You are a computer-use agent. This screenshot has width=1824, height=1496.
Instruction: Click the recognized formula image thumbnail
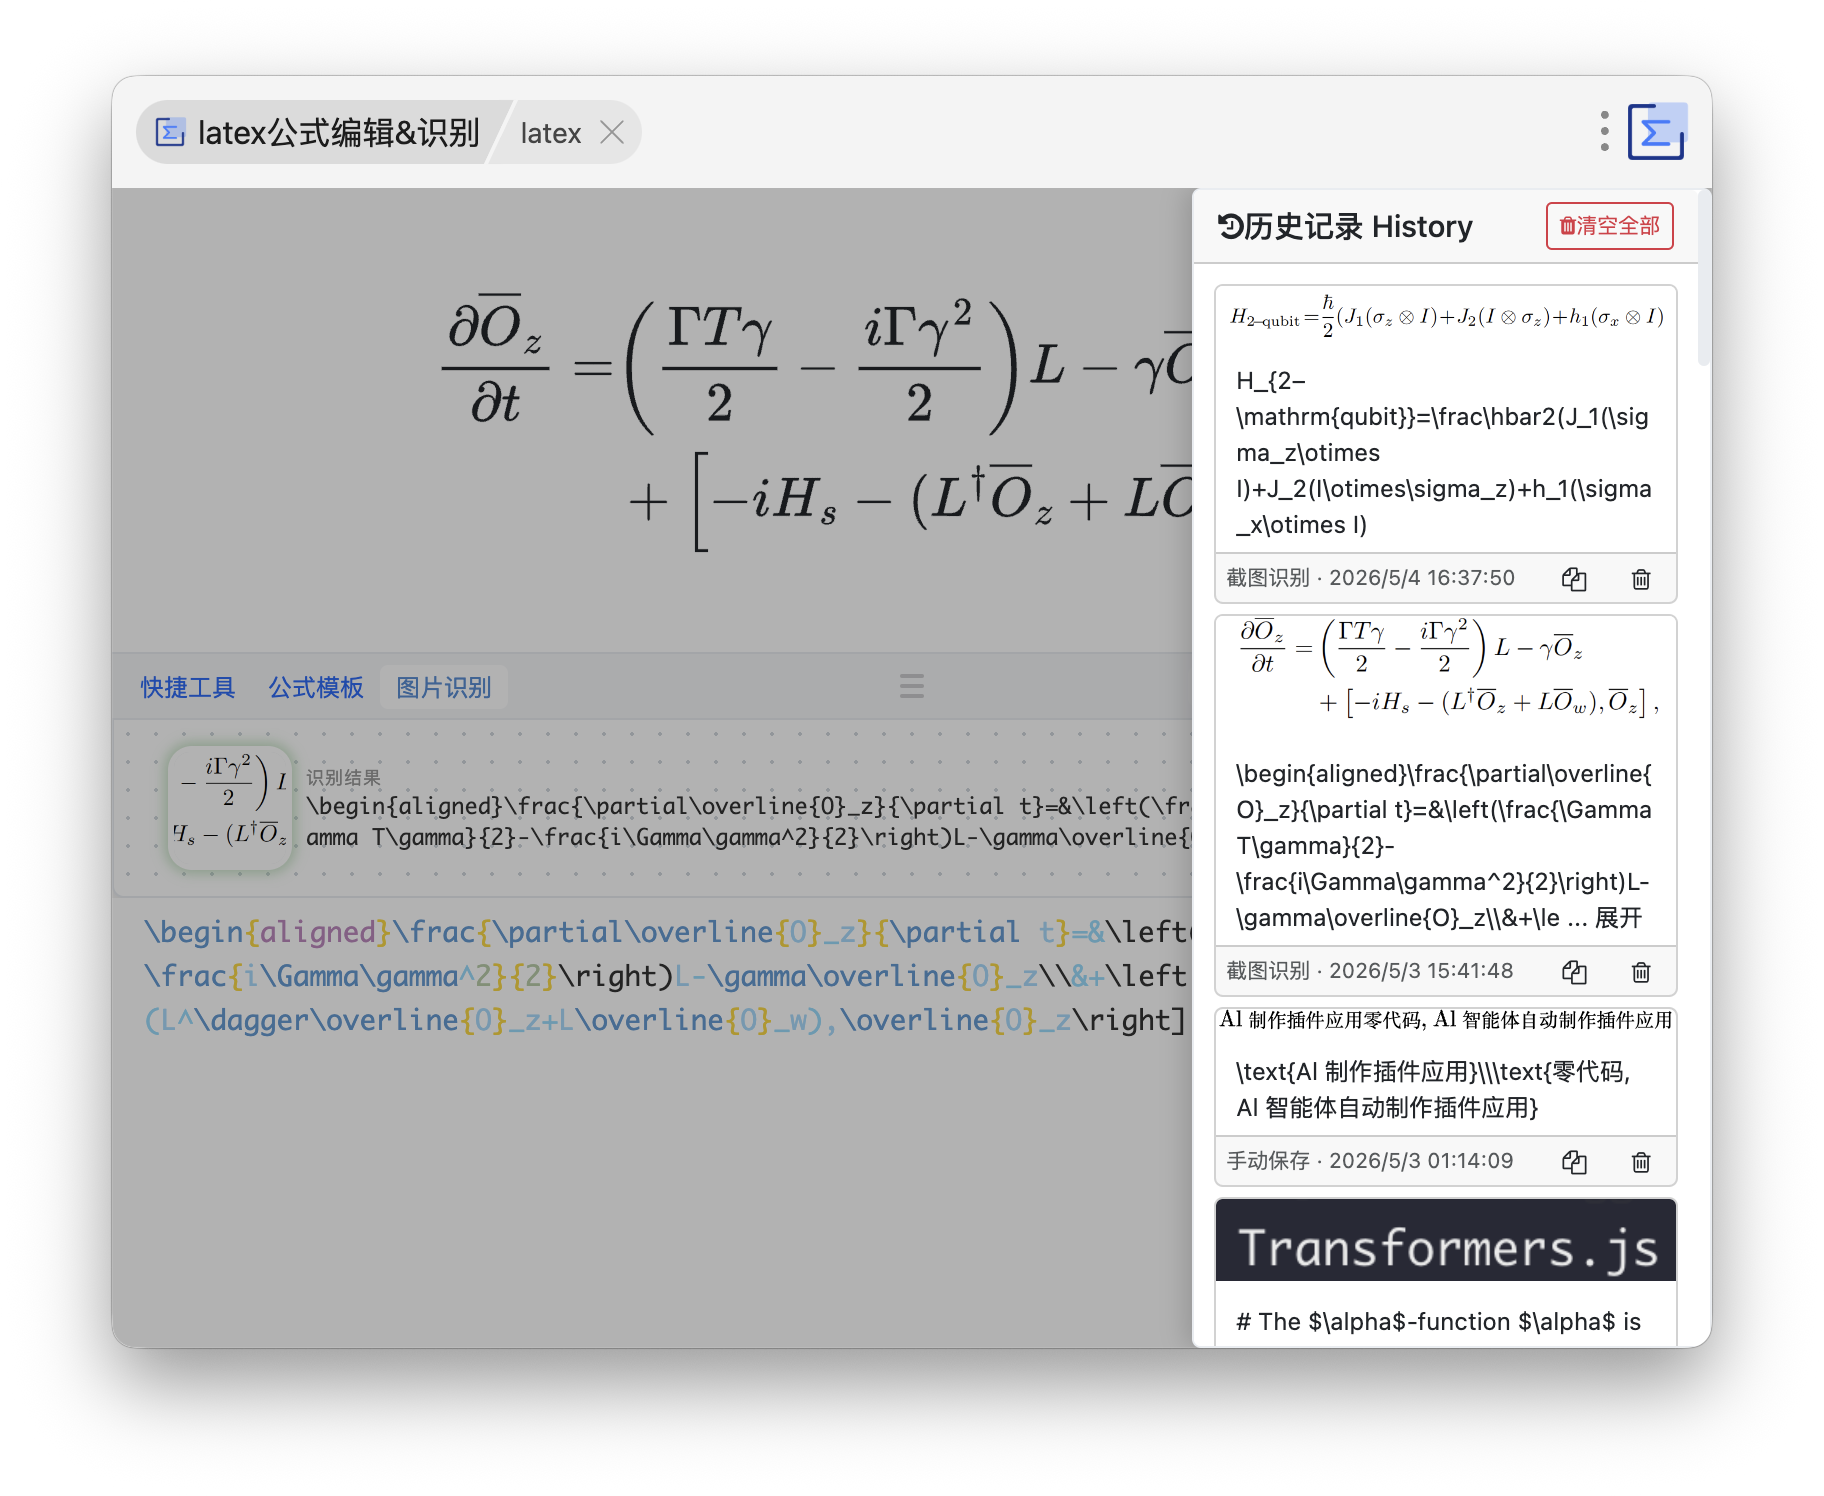[230, 808]
